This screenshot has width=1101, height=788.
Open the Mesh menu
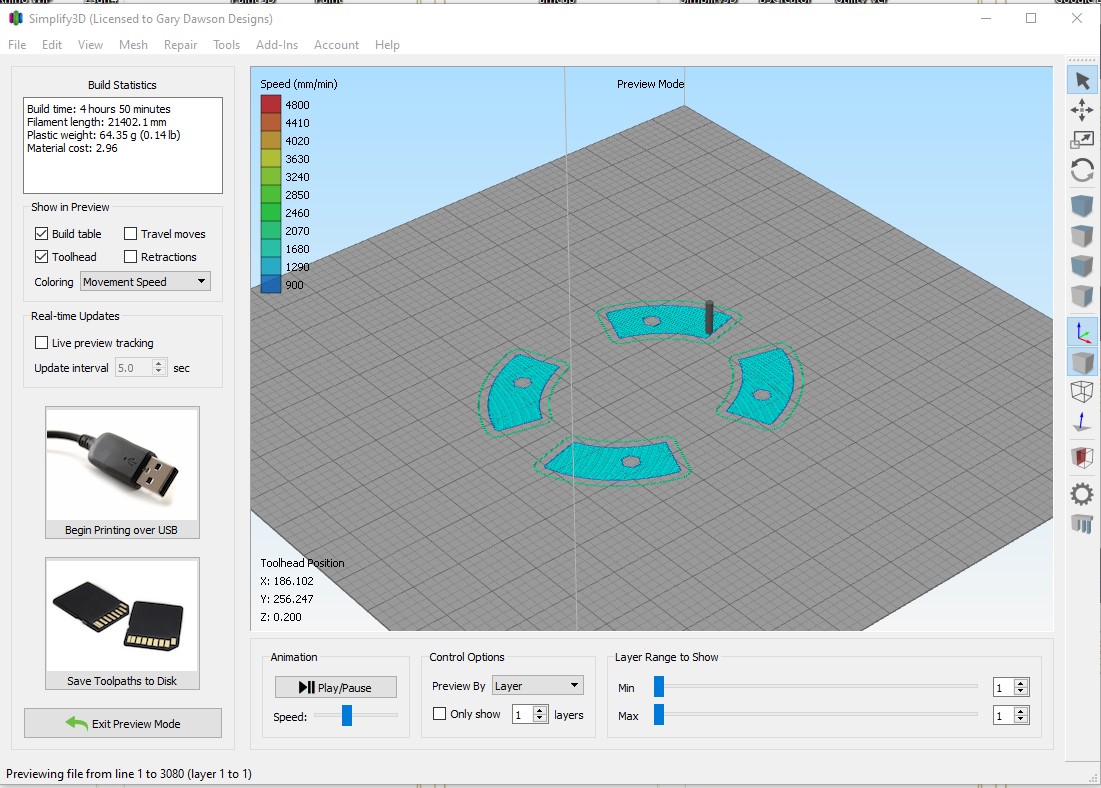(x=133, y=45)
